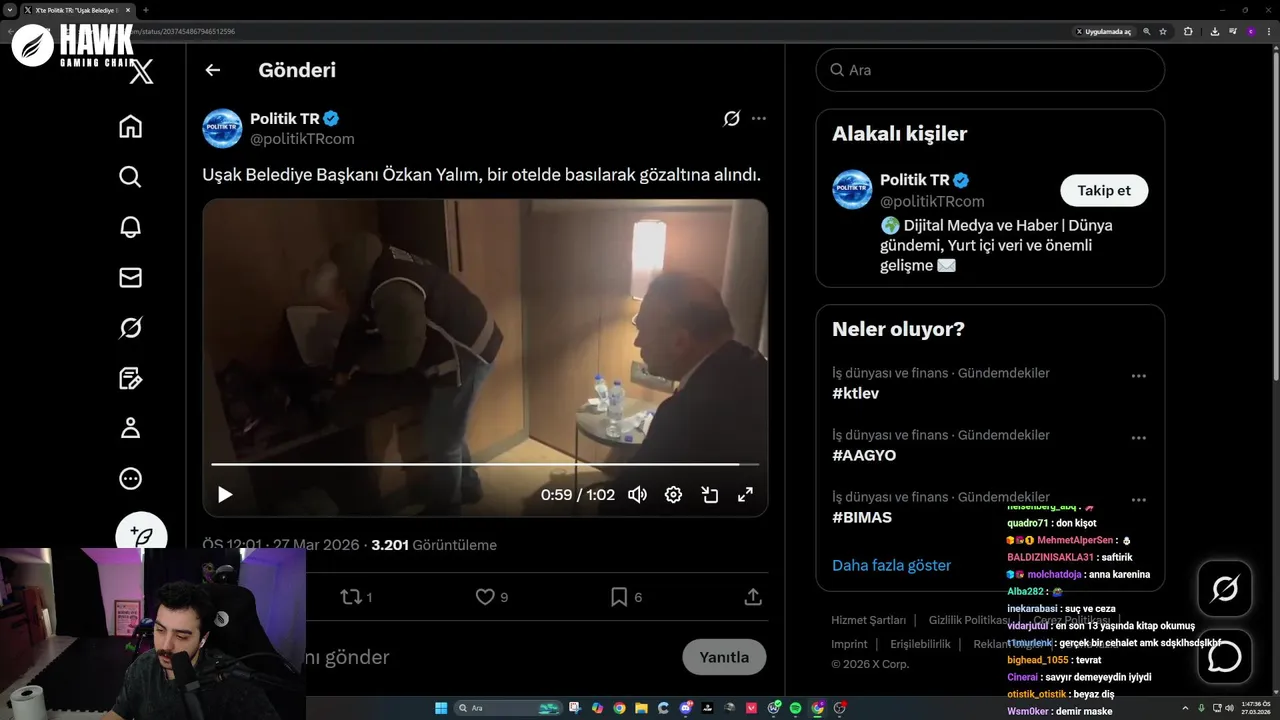This screenshot has height=720, width=1280.
Task: Open the post's three-dot more menu
Action: (x=759, y=119)
